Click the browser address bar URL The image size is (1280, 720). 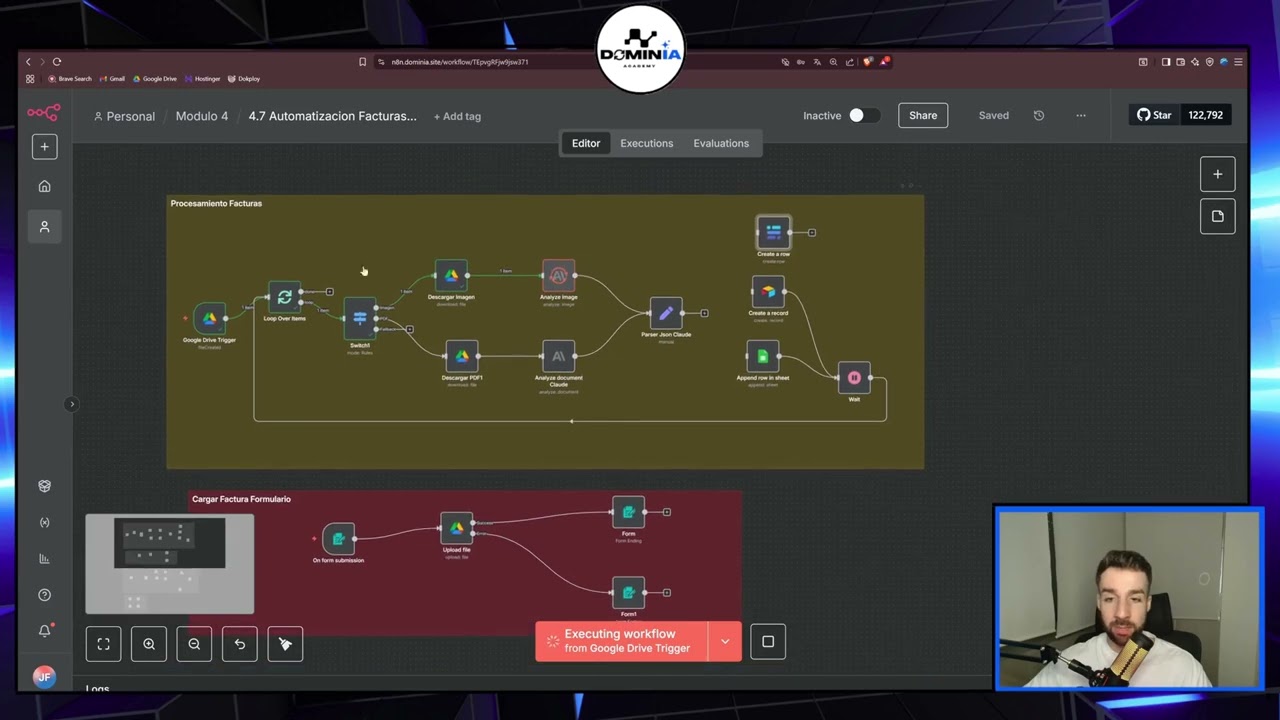(x=460, y=62)
